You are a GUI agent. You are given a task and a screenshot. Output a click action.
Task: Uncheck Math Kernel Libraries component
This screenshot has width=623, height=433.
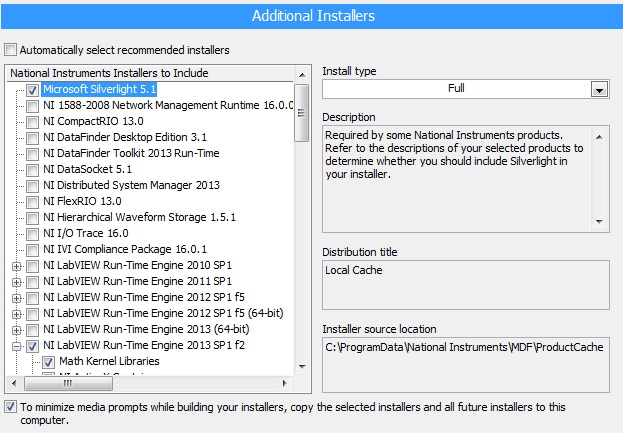coord(48,361)
